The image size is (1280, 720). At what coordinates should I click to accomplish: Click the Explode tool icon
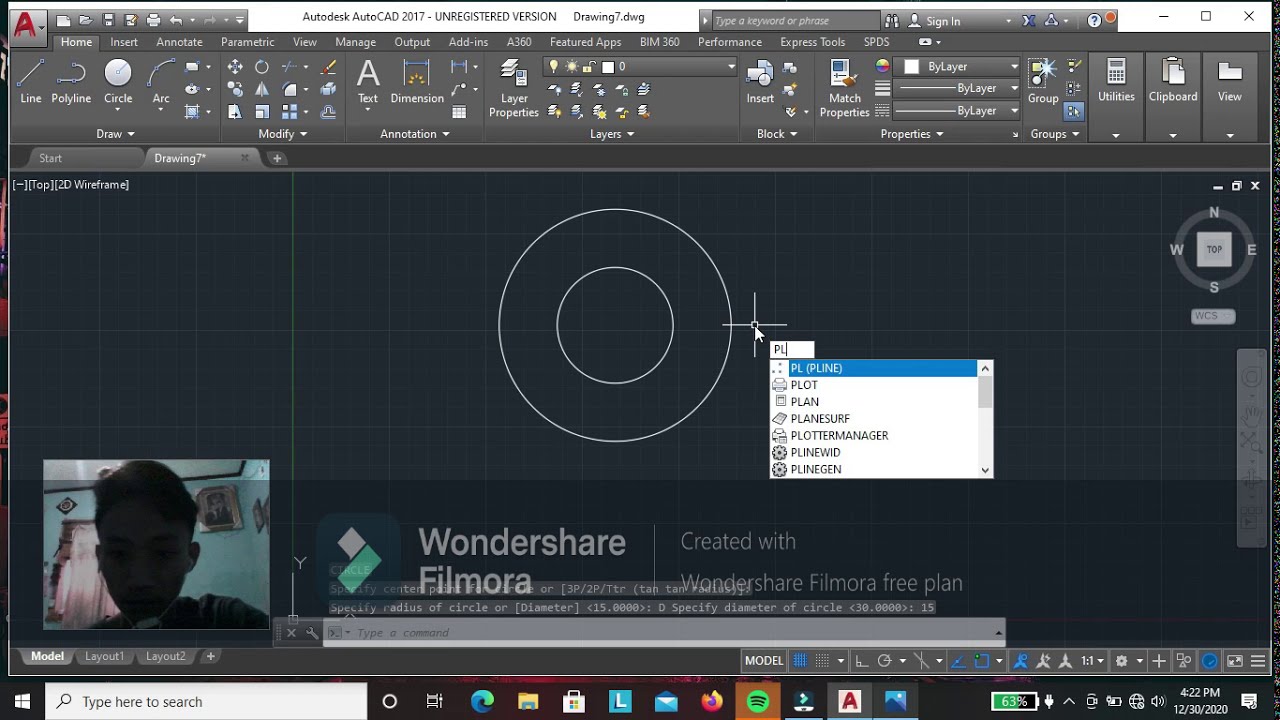(x=328, y=89)
